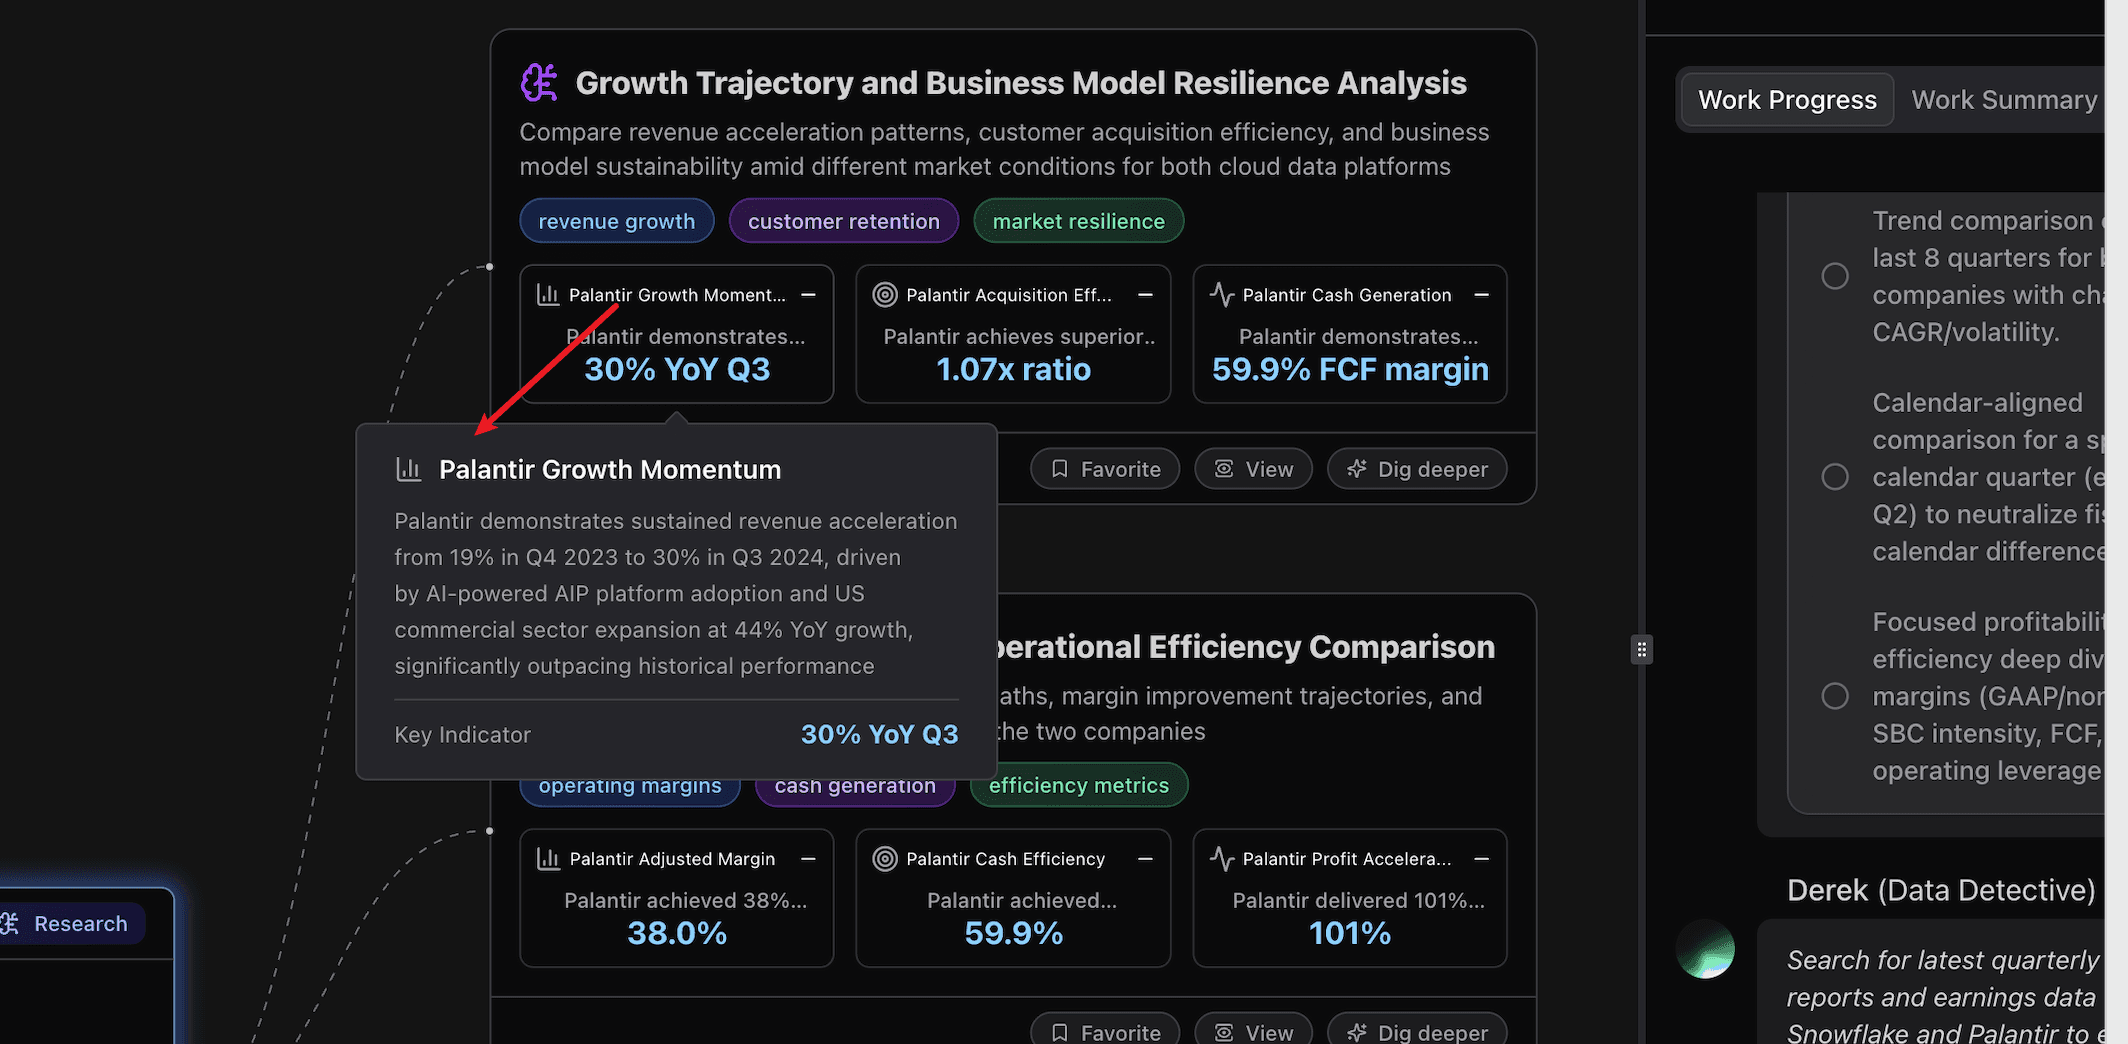This screenshot has width=2128, height=1044.
Task: Click the Favorite button under Growth Trajectory analysis
Action: coord(1104,468)
